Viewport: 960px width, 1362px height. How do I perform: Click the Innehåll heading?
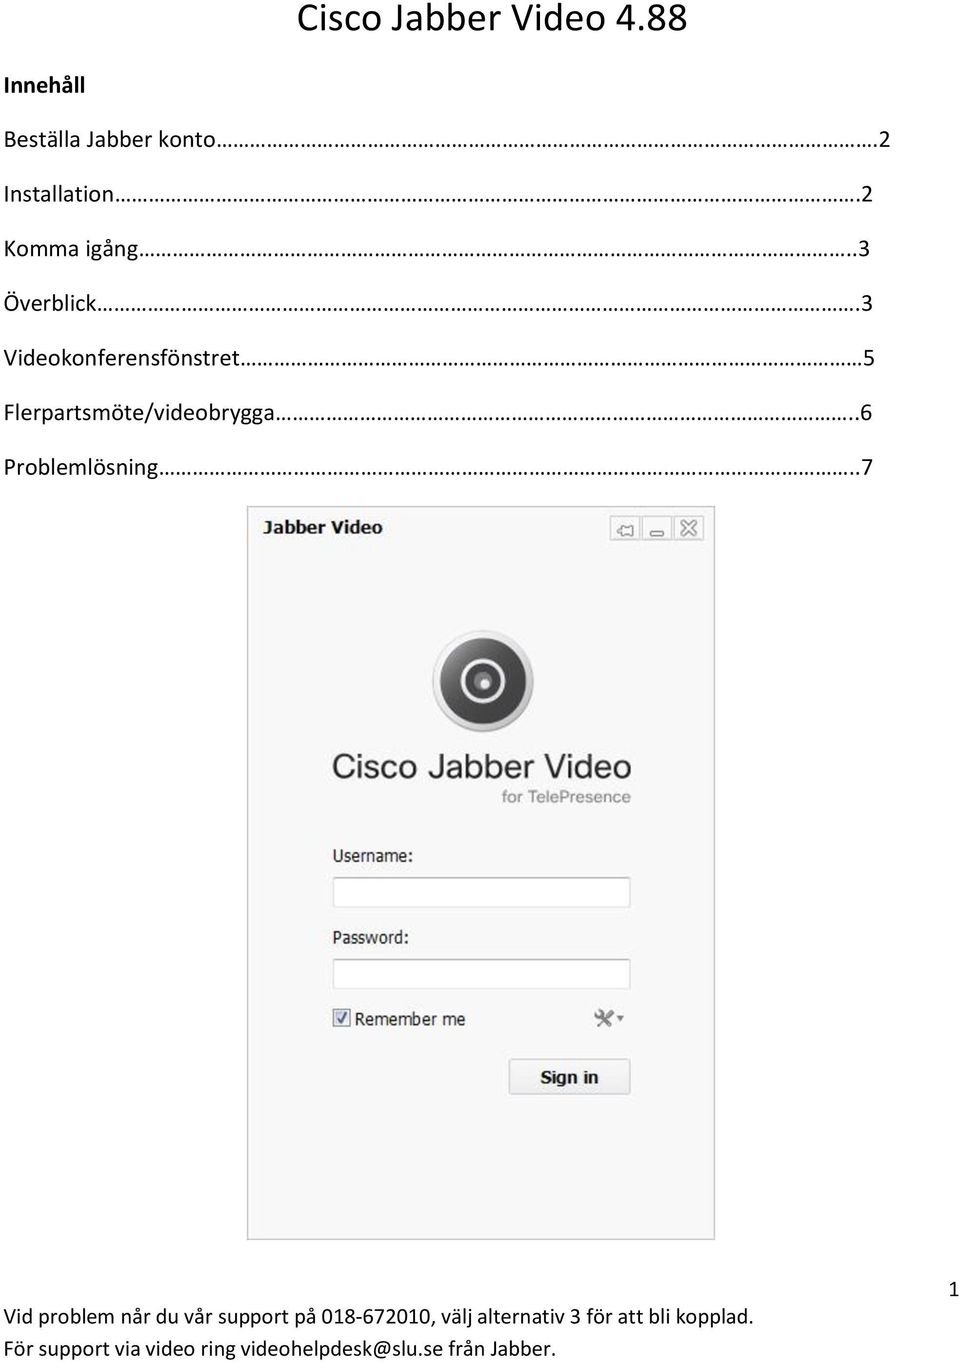(x=44, y=85)
